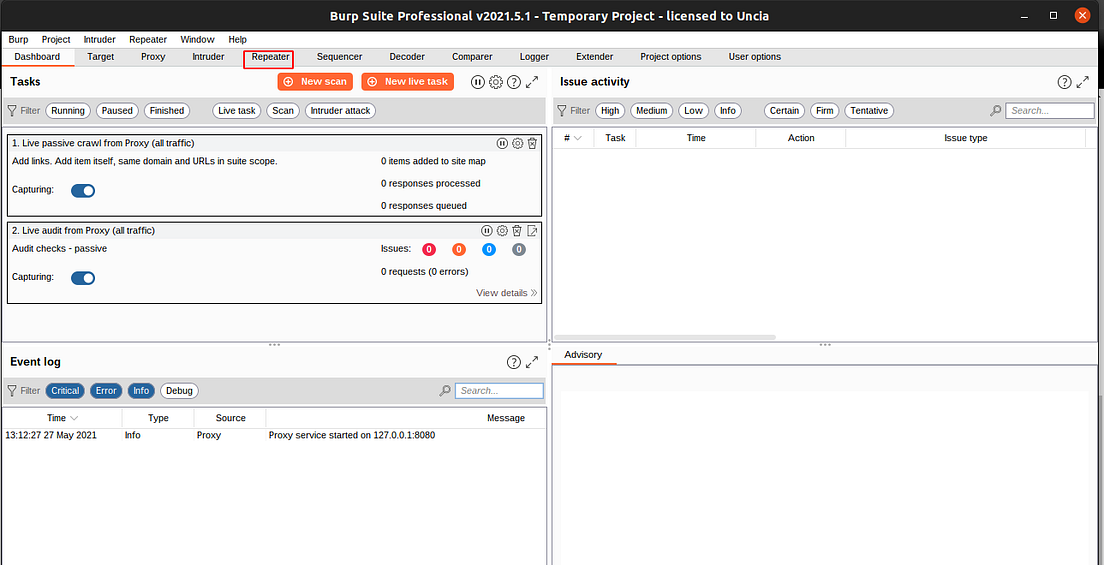Pause all tasks in the Tasks panel
This screenshot has width=1104, height=565.
point(477,82)
